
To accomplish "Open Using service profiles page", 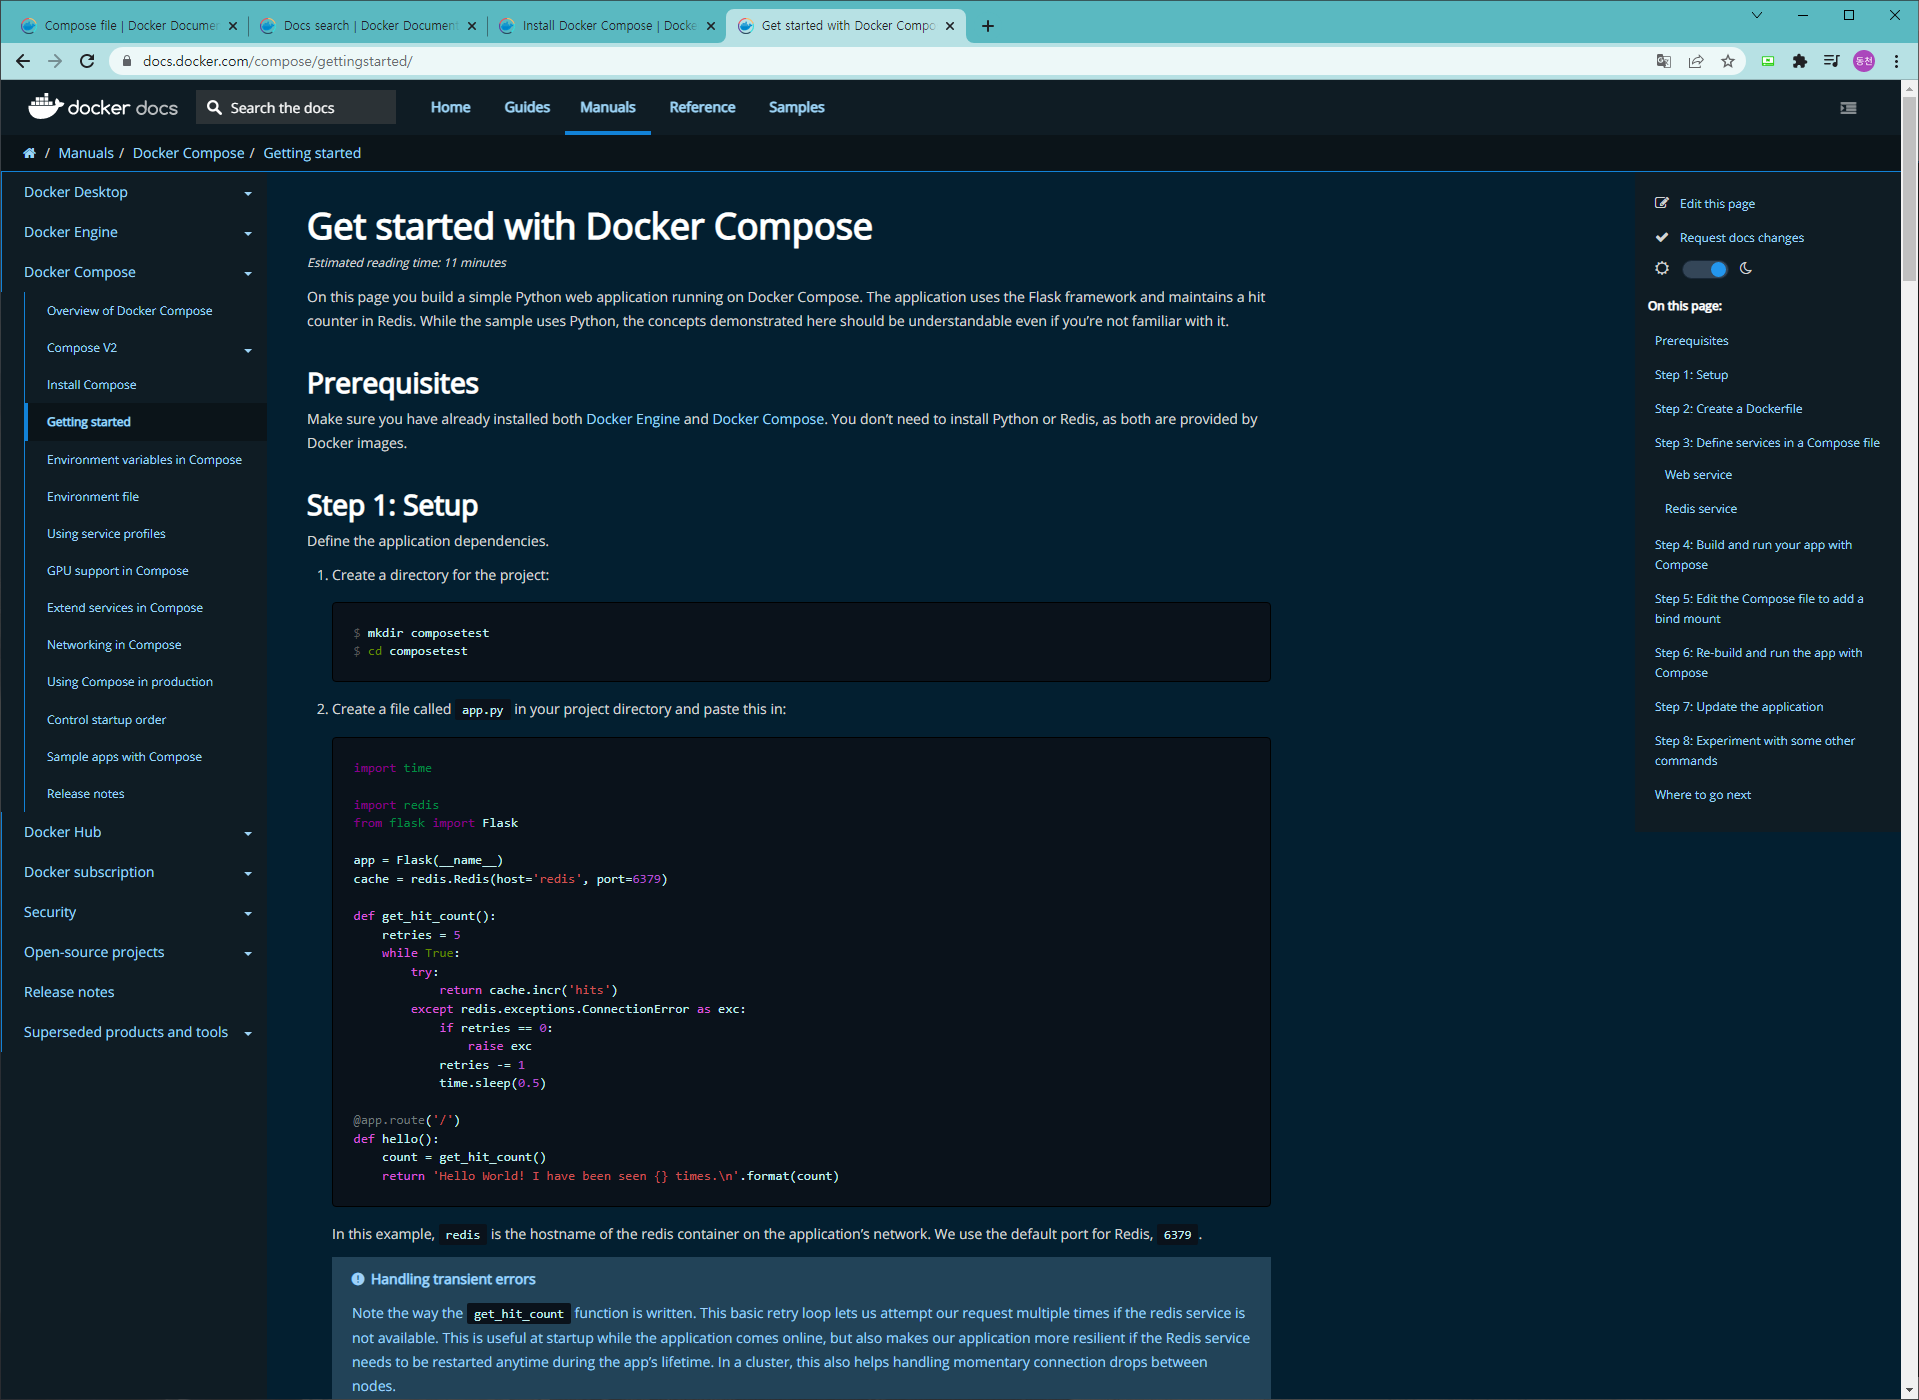I will pos(106,534).
